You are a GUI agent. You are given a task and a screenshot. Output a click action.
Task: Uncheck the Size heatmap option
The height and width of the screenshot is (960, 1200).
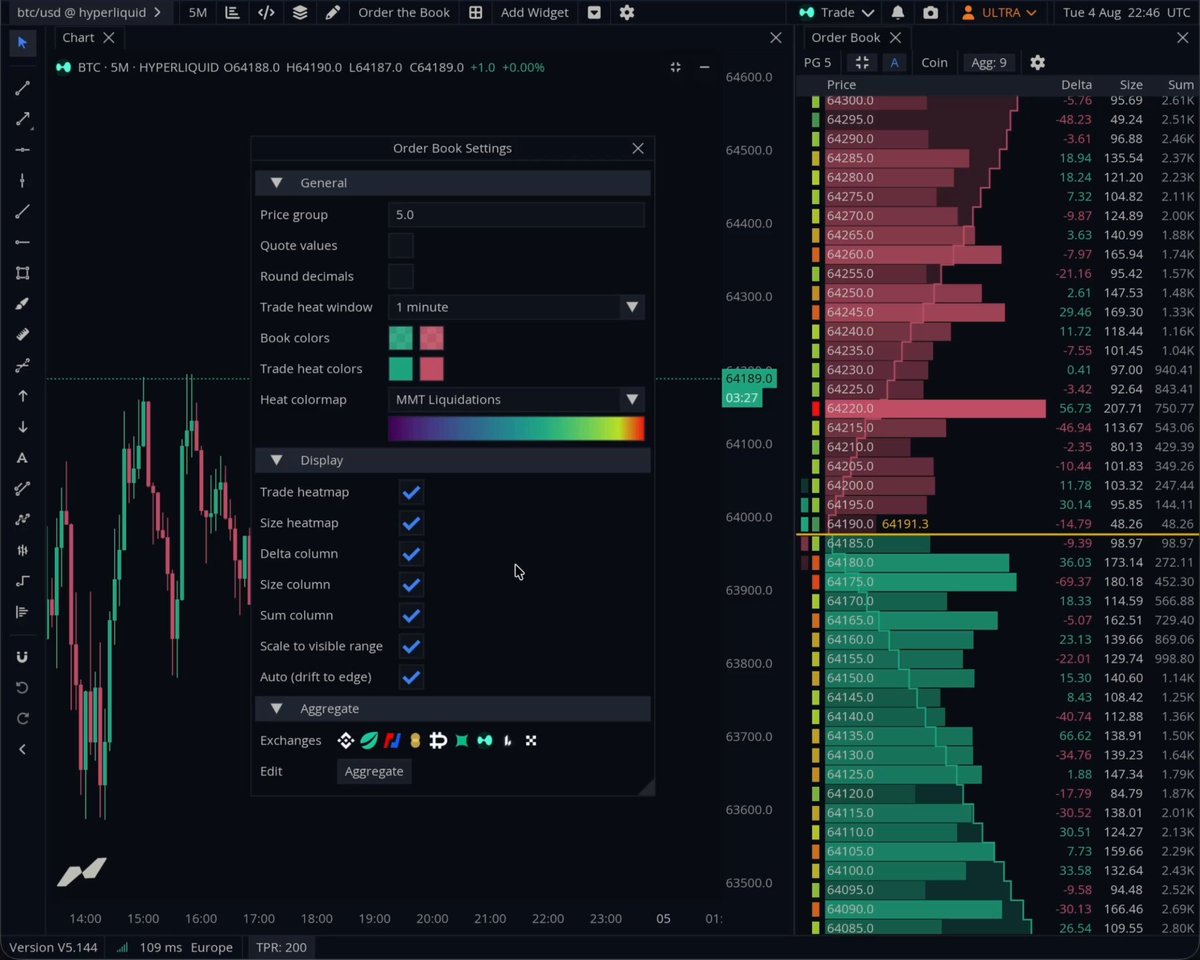pos(411,523)
